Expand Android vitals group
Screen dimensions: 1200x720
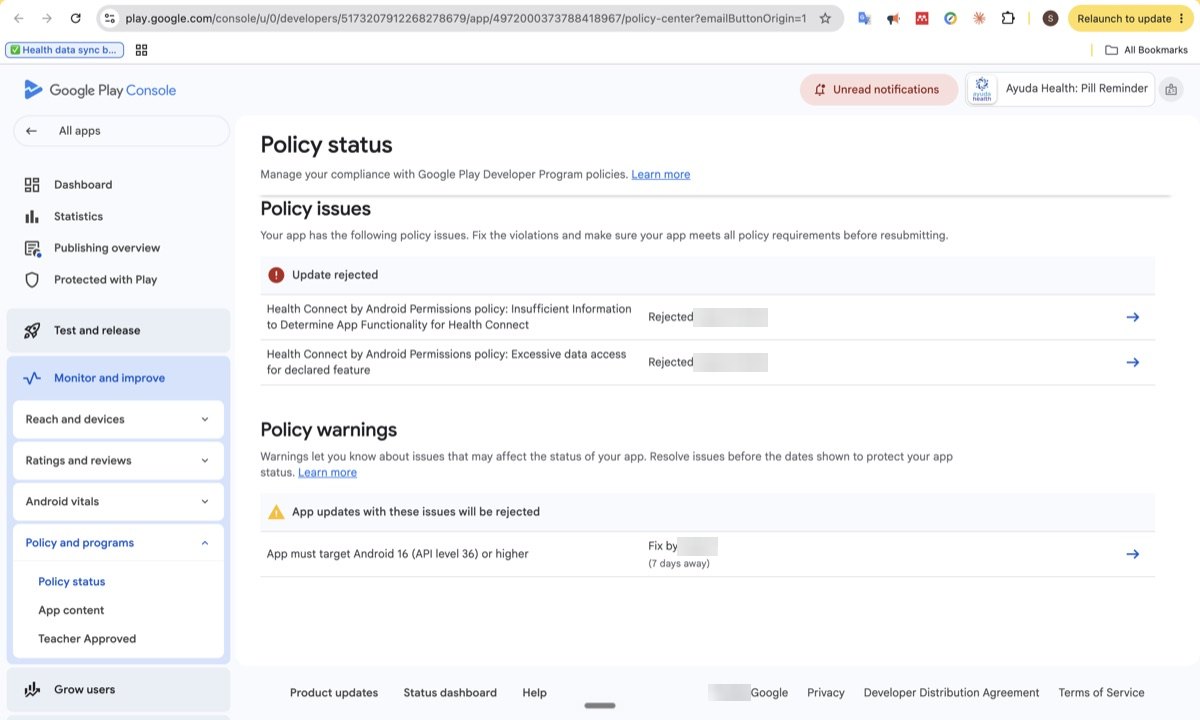click(118, 501)
